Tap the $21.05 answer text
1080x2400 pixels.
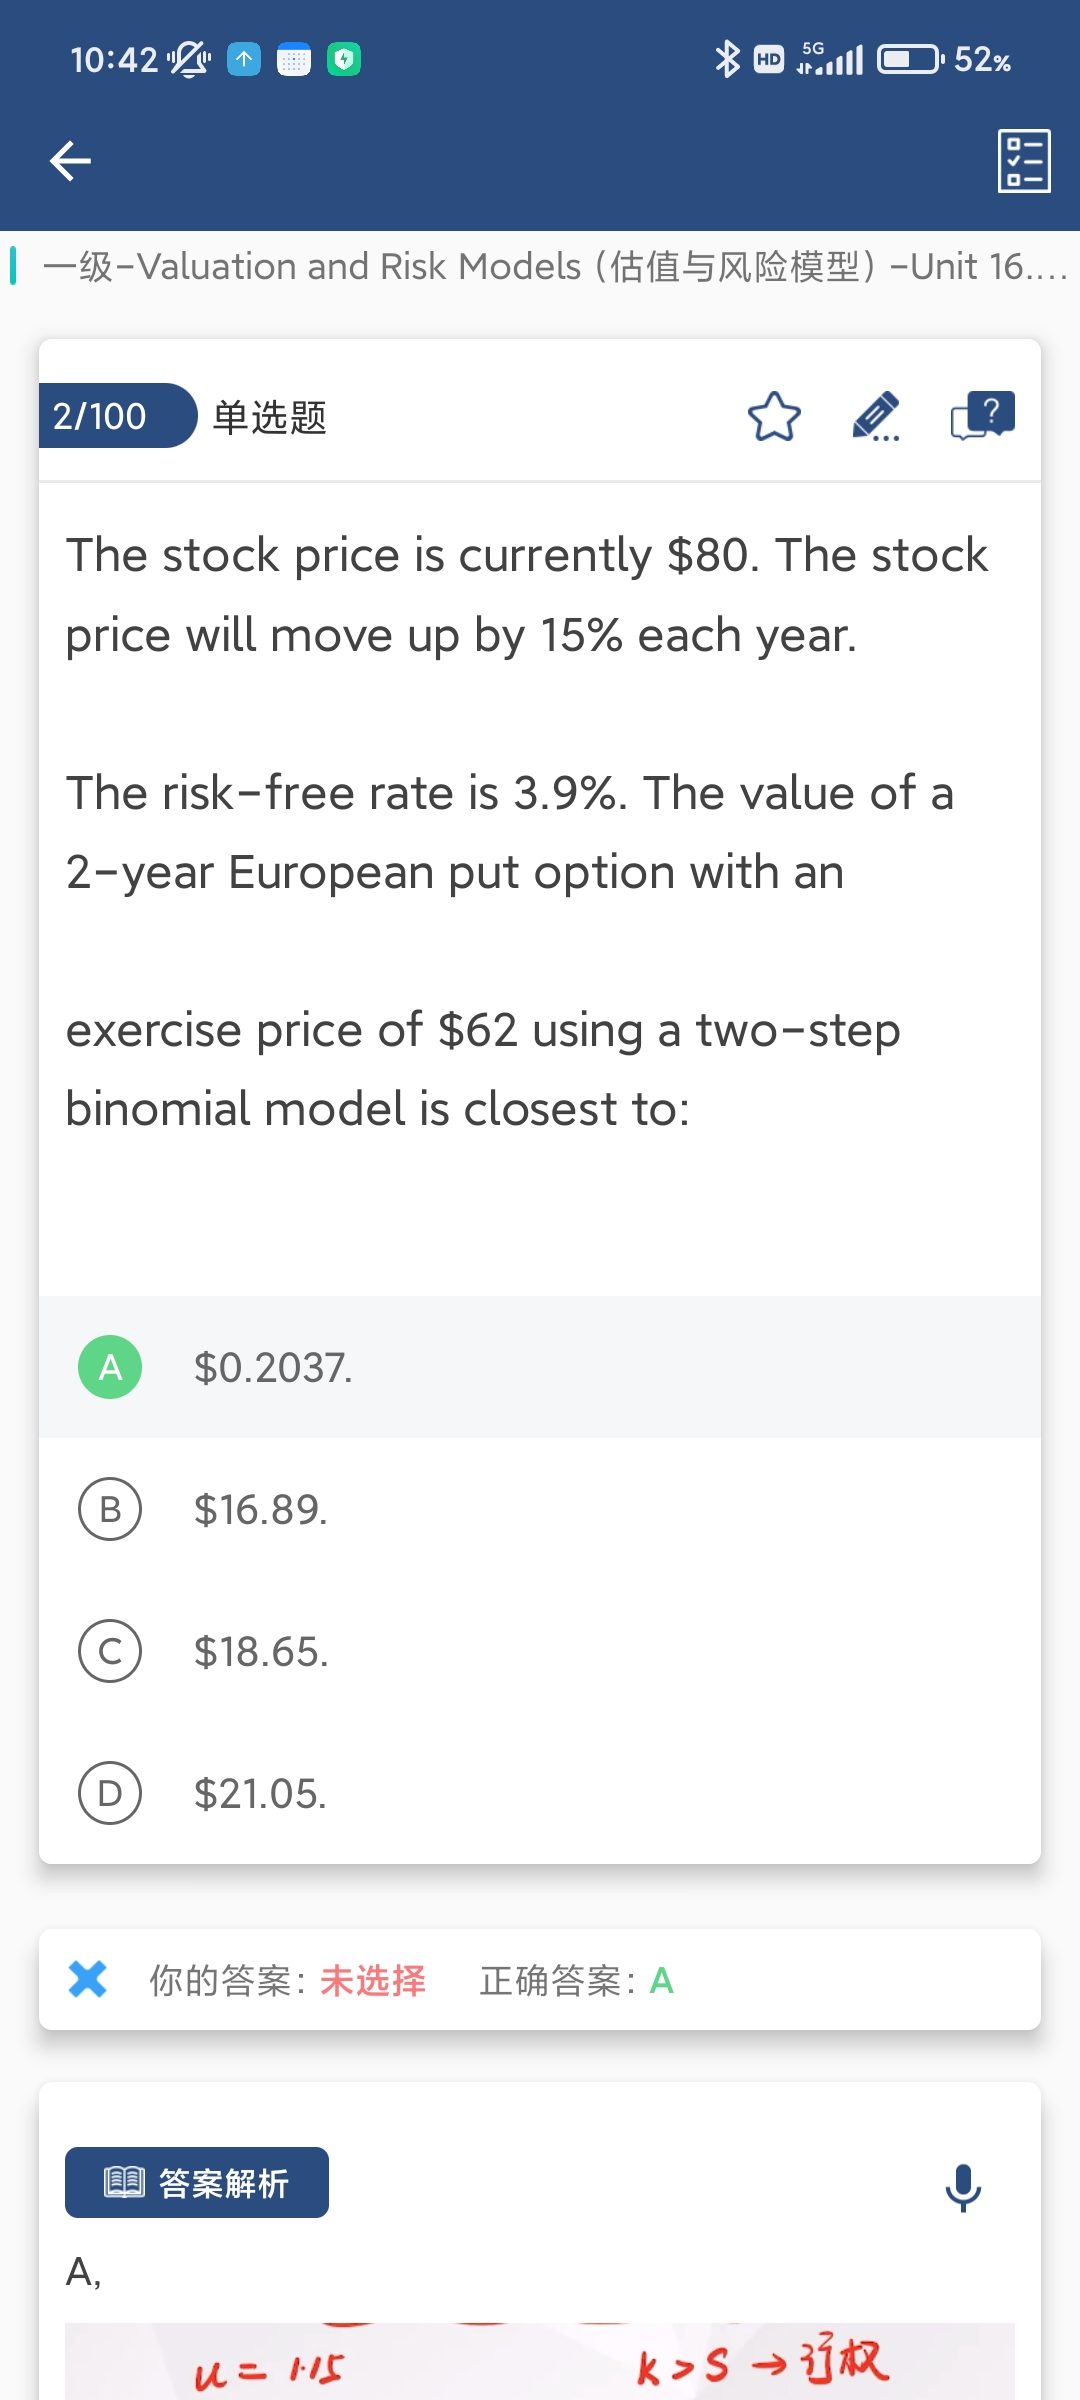tap(261, 1794)
